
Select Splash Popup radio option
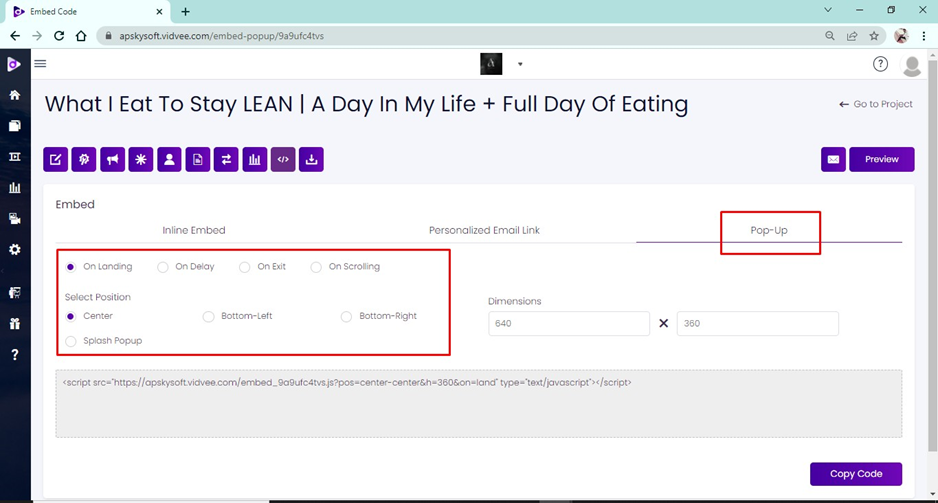[71, 341]
